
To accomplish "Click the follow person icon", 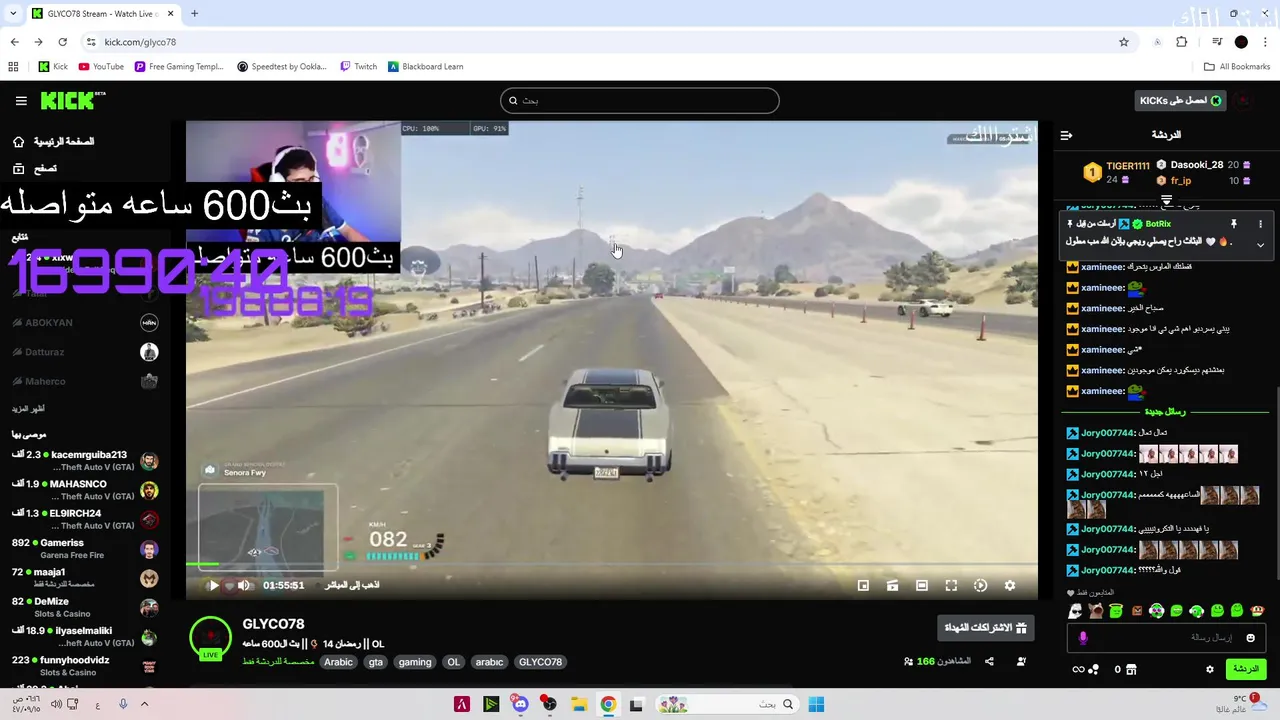I will coord(1021,661).
